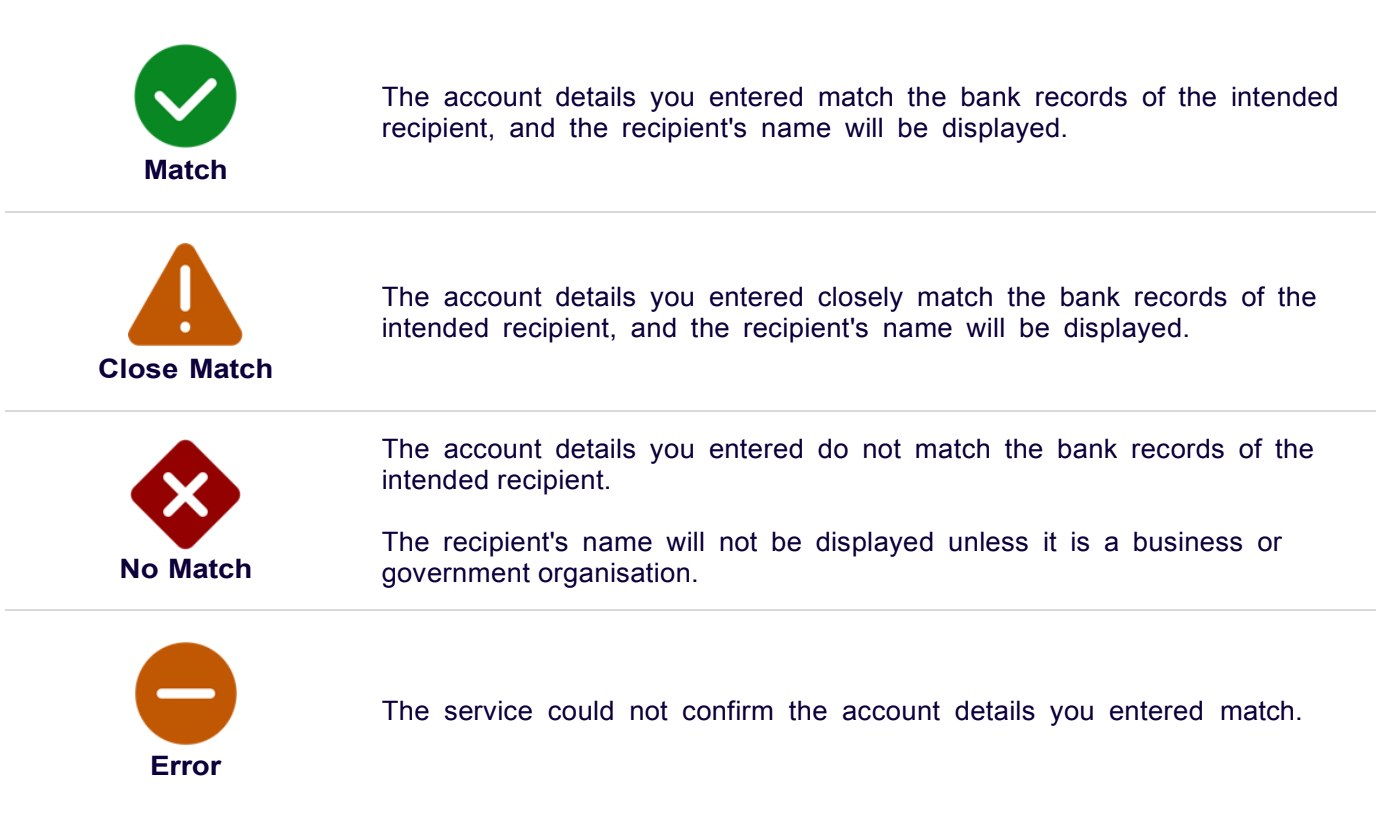Click the Error description about service confirmation
The height and width of the screenshot is (838, 1382).
[841, 712]
